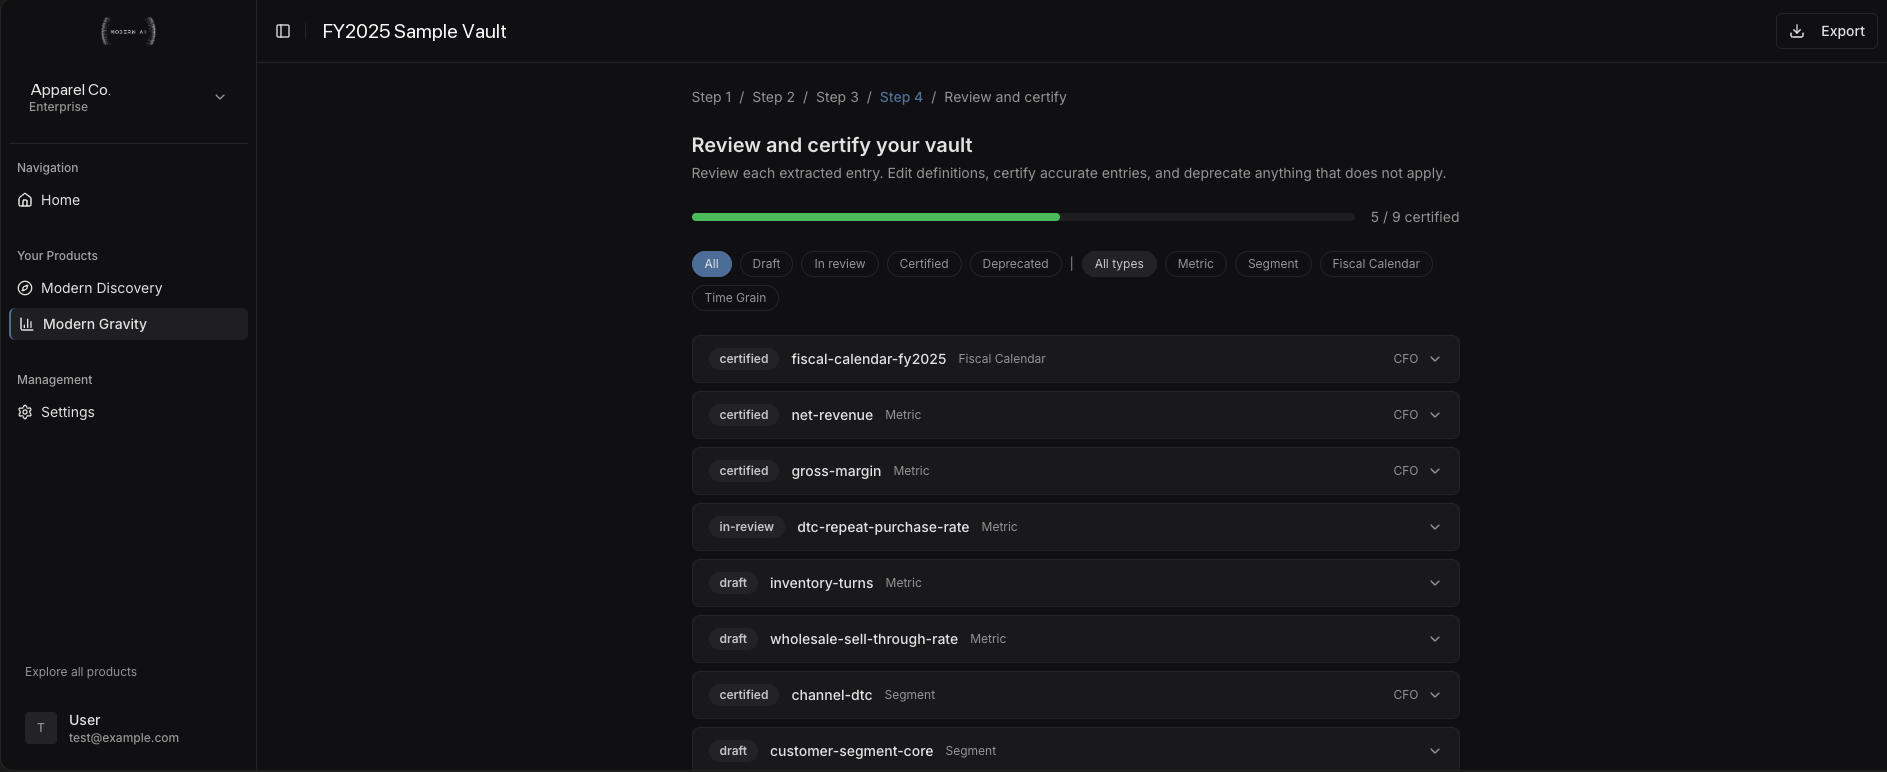Filter entries by Certified status
This screenshot has width=1887, height=772.
click(x=924, y=264)
